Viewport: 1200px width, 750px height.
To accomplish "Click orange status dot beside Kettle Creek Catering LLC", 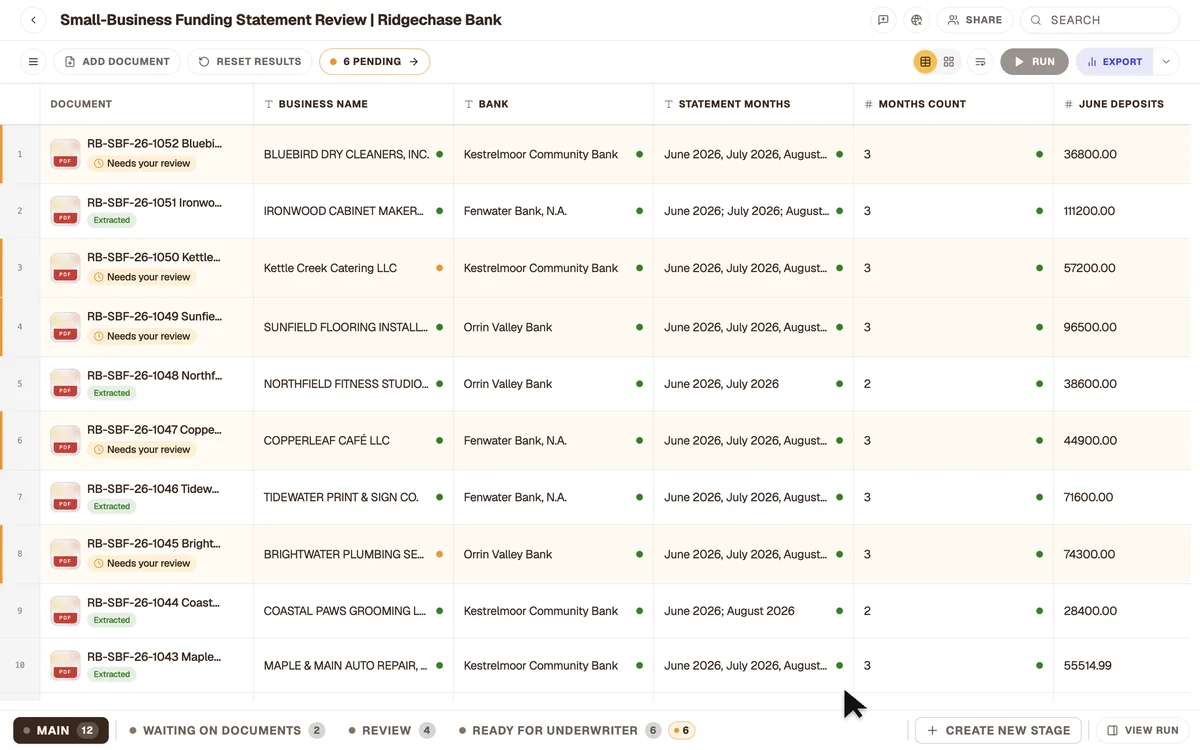I will [x=440, y=268].
